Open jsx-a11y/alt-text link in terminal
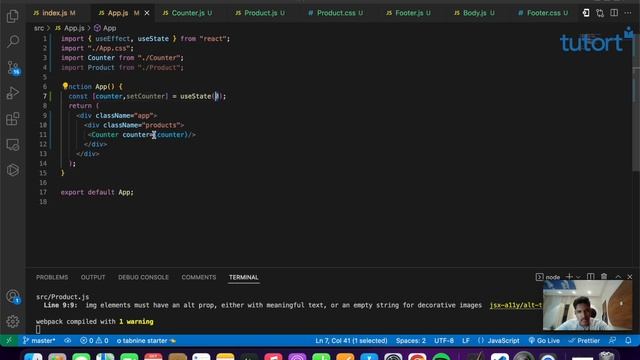The height and width of the screenshot is (360, 640). (516, 305)
